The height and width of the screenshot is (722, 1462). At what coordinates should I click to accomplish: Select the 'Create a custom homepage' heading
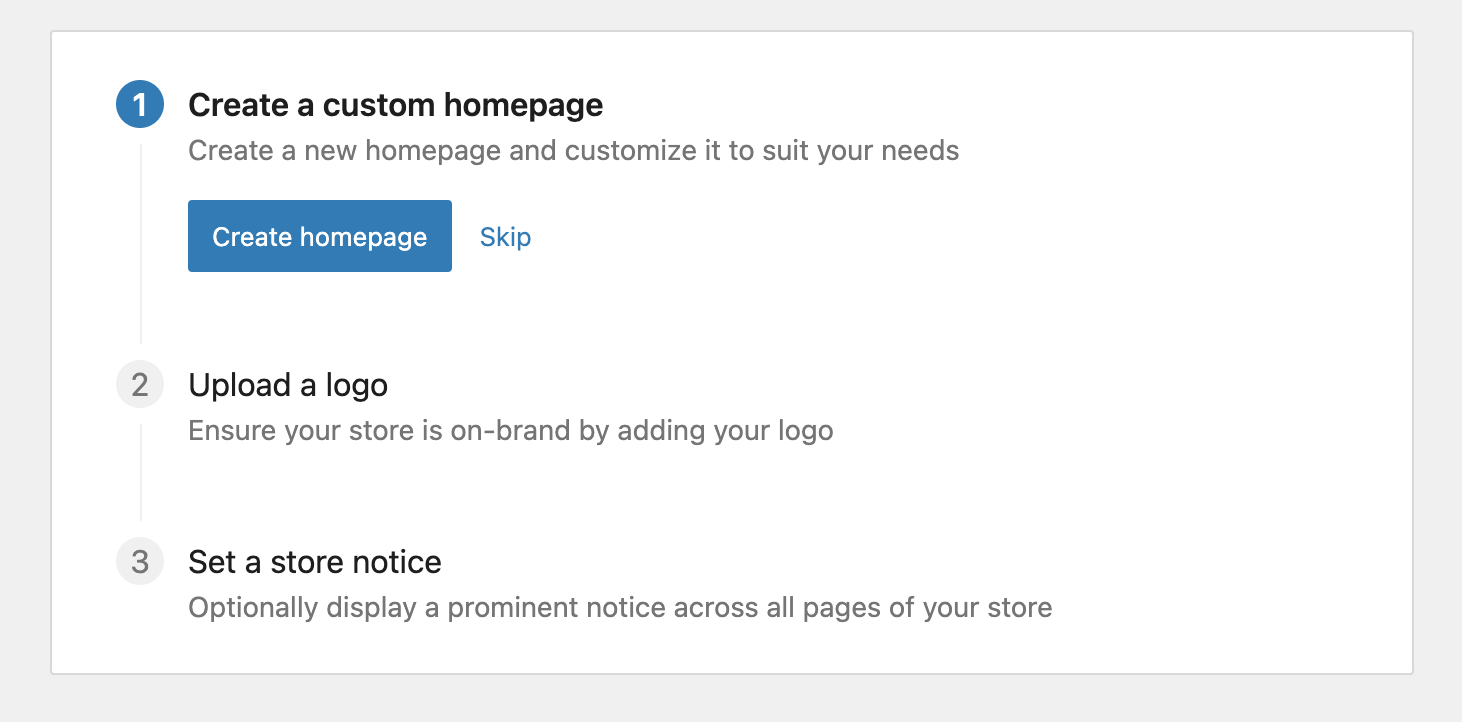395,105
